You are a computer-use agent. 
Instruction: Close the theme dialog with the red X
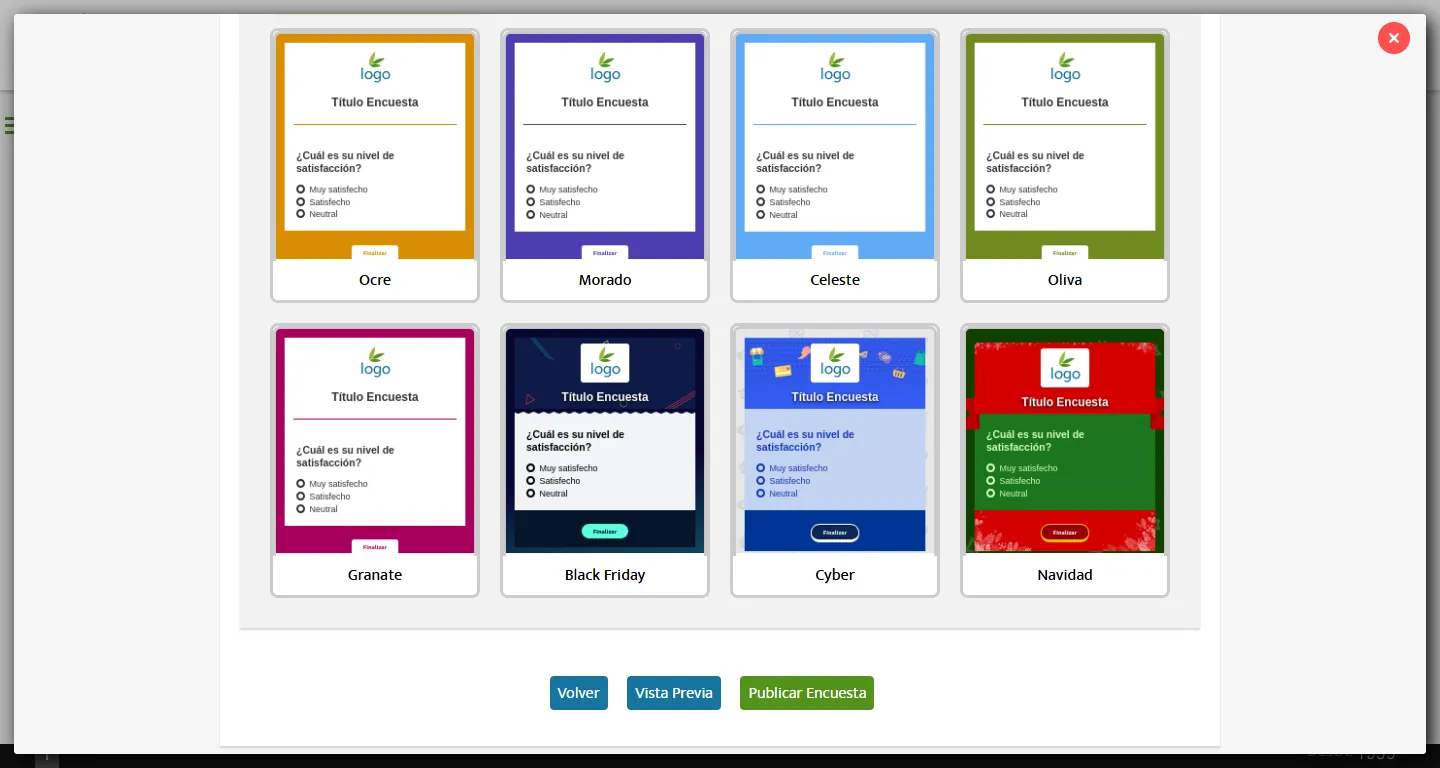1393,38
